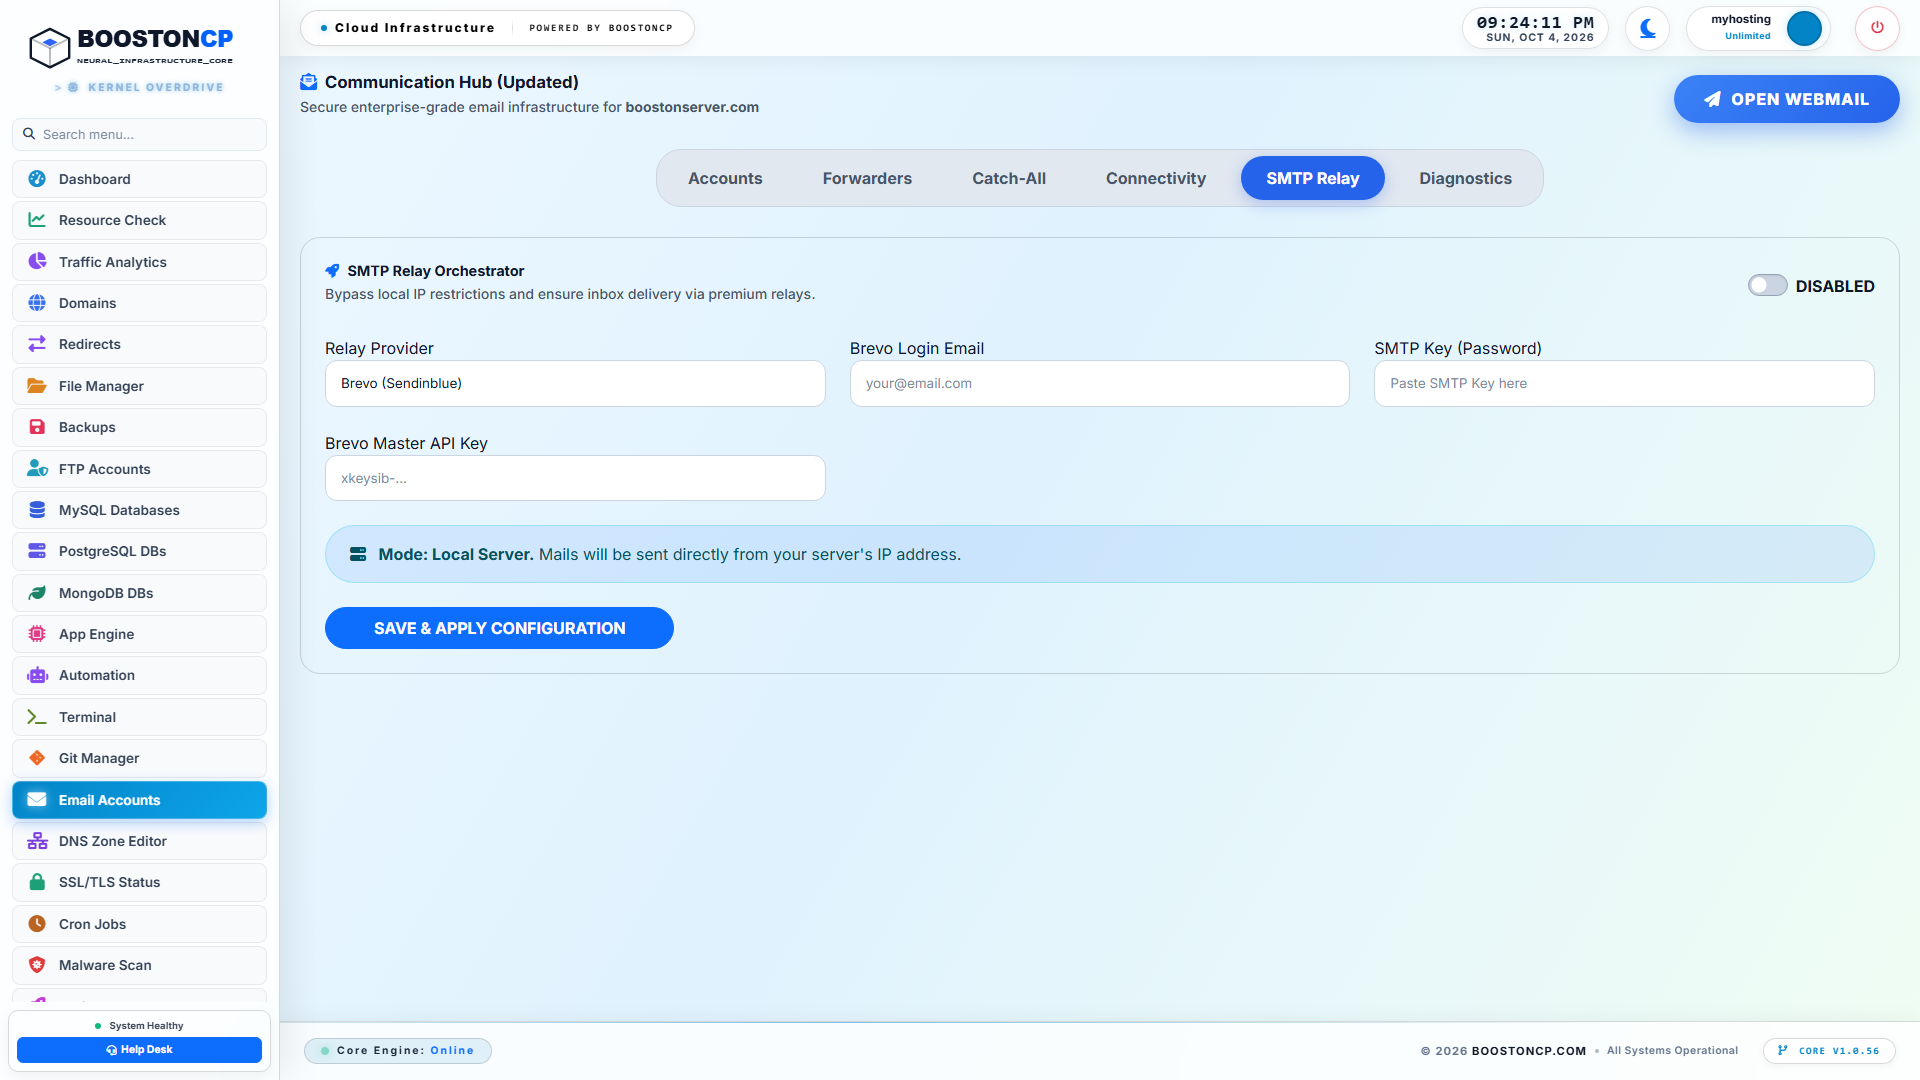
Task: Click the Redirects arrows icon
Action: (37, 344)
